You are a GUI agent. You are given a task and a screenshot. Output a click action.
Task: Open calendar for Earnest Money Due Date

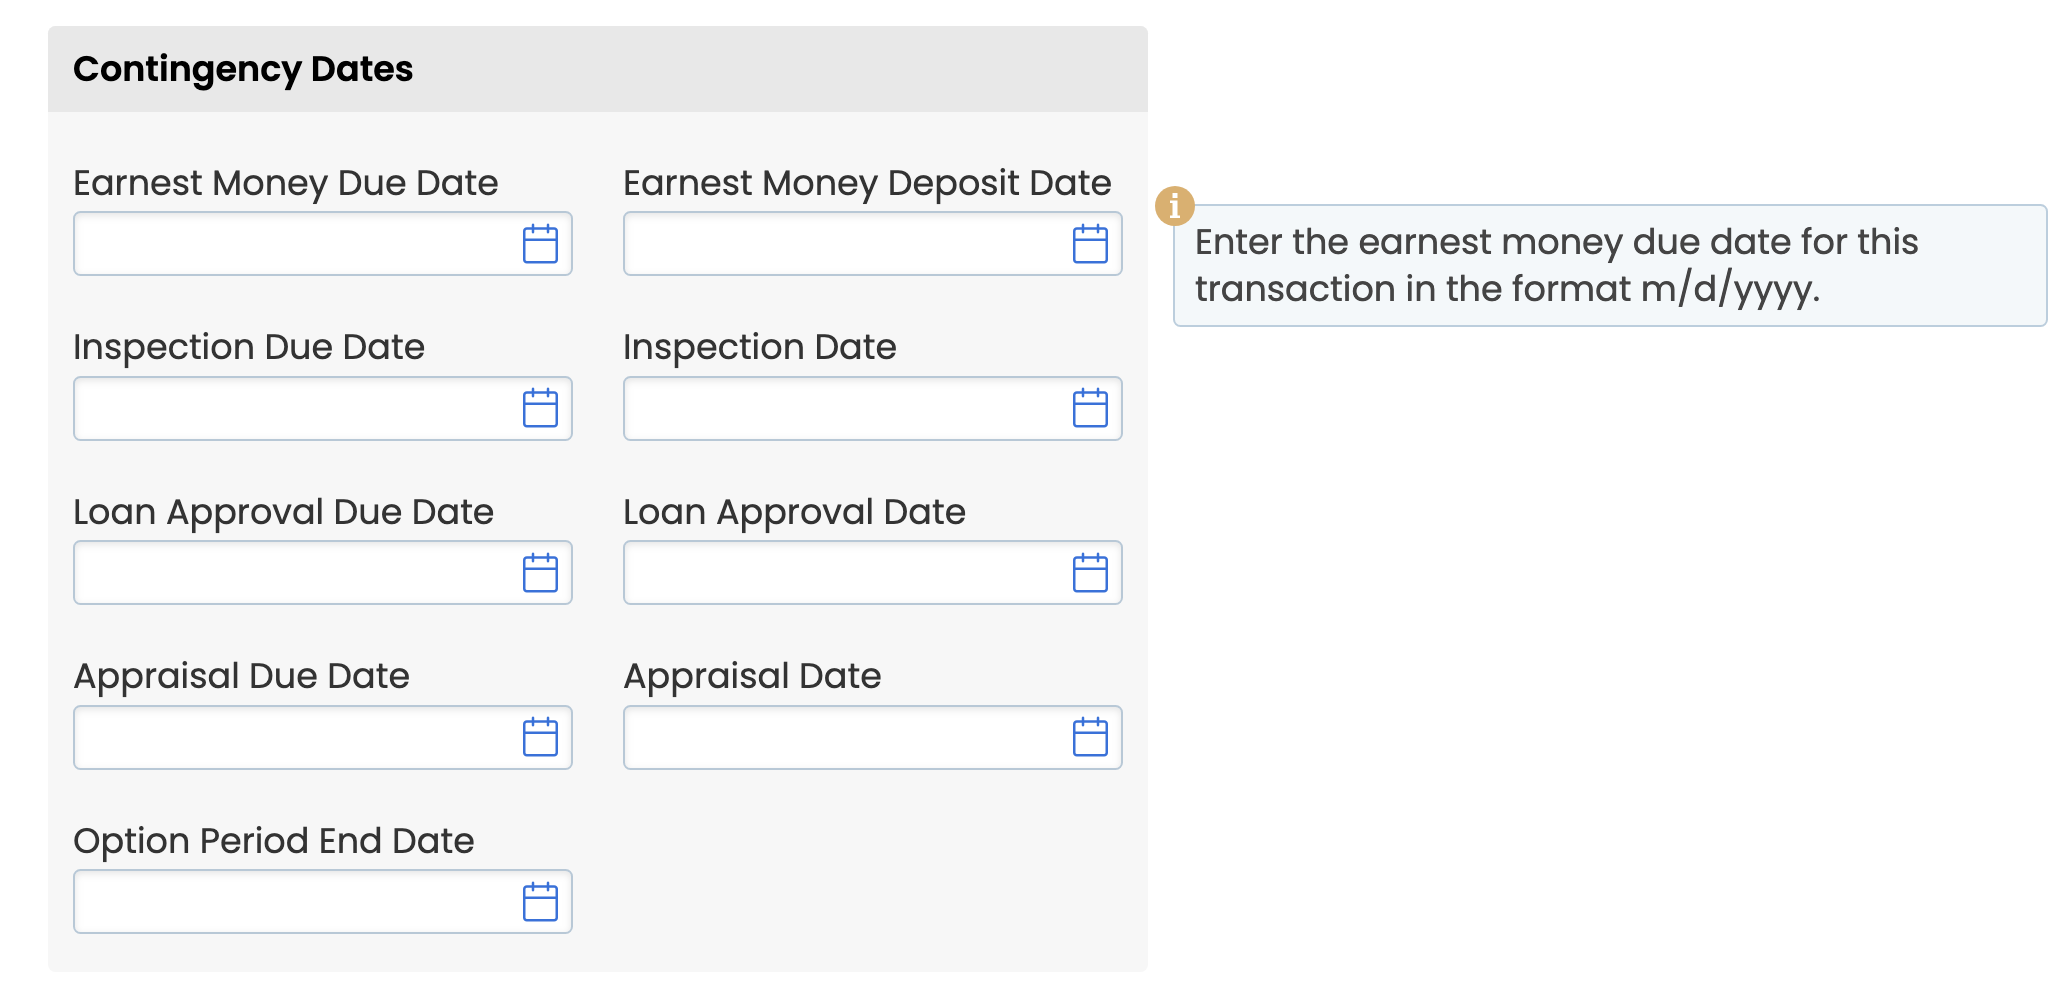(x=540, y=244)
